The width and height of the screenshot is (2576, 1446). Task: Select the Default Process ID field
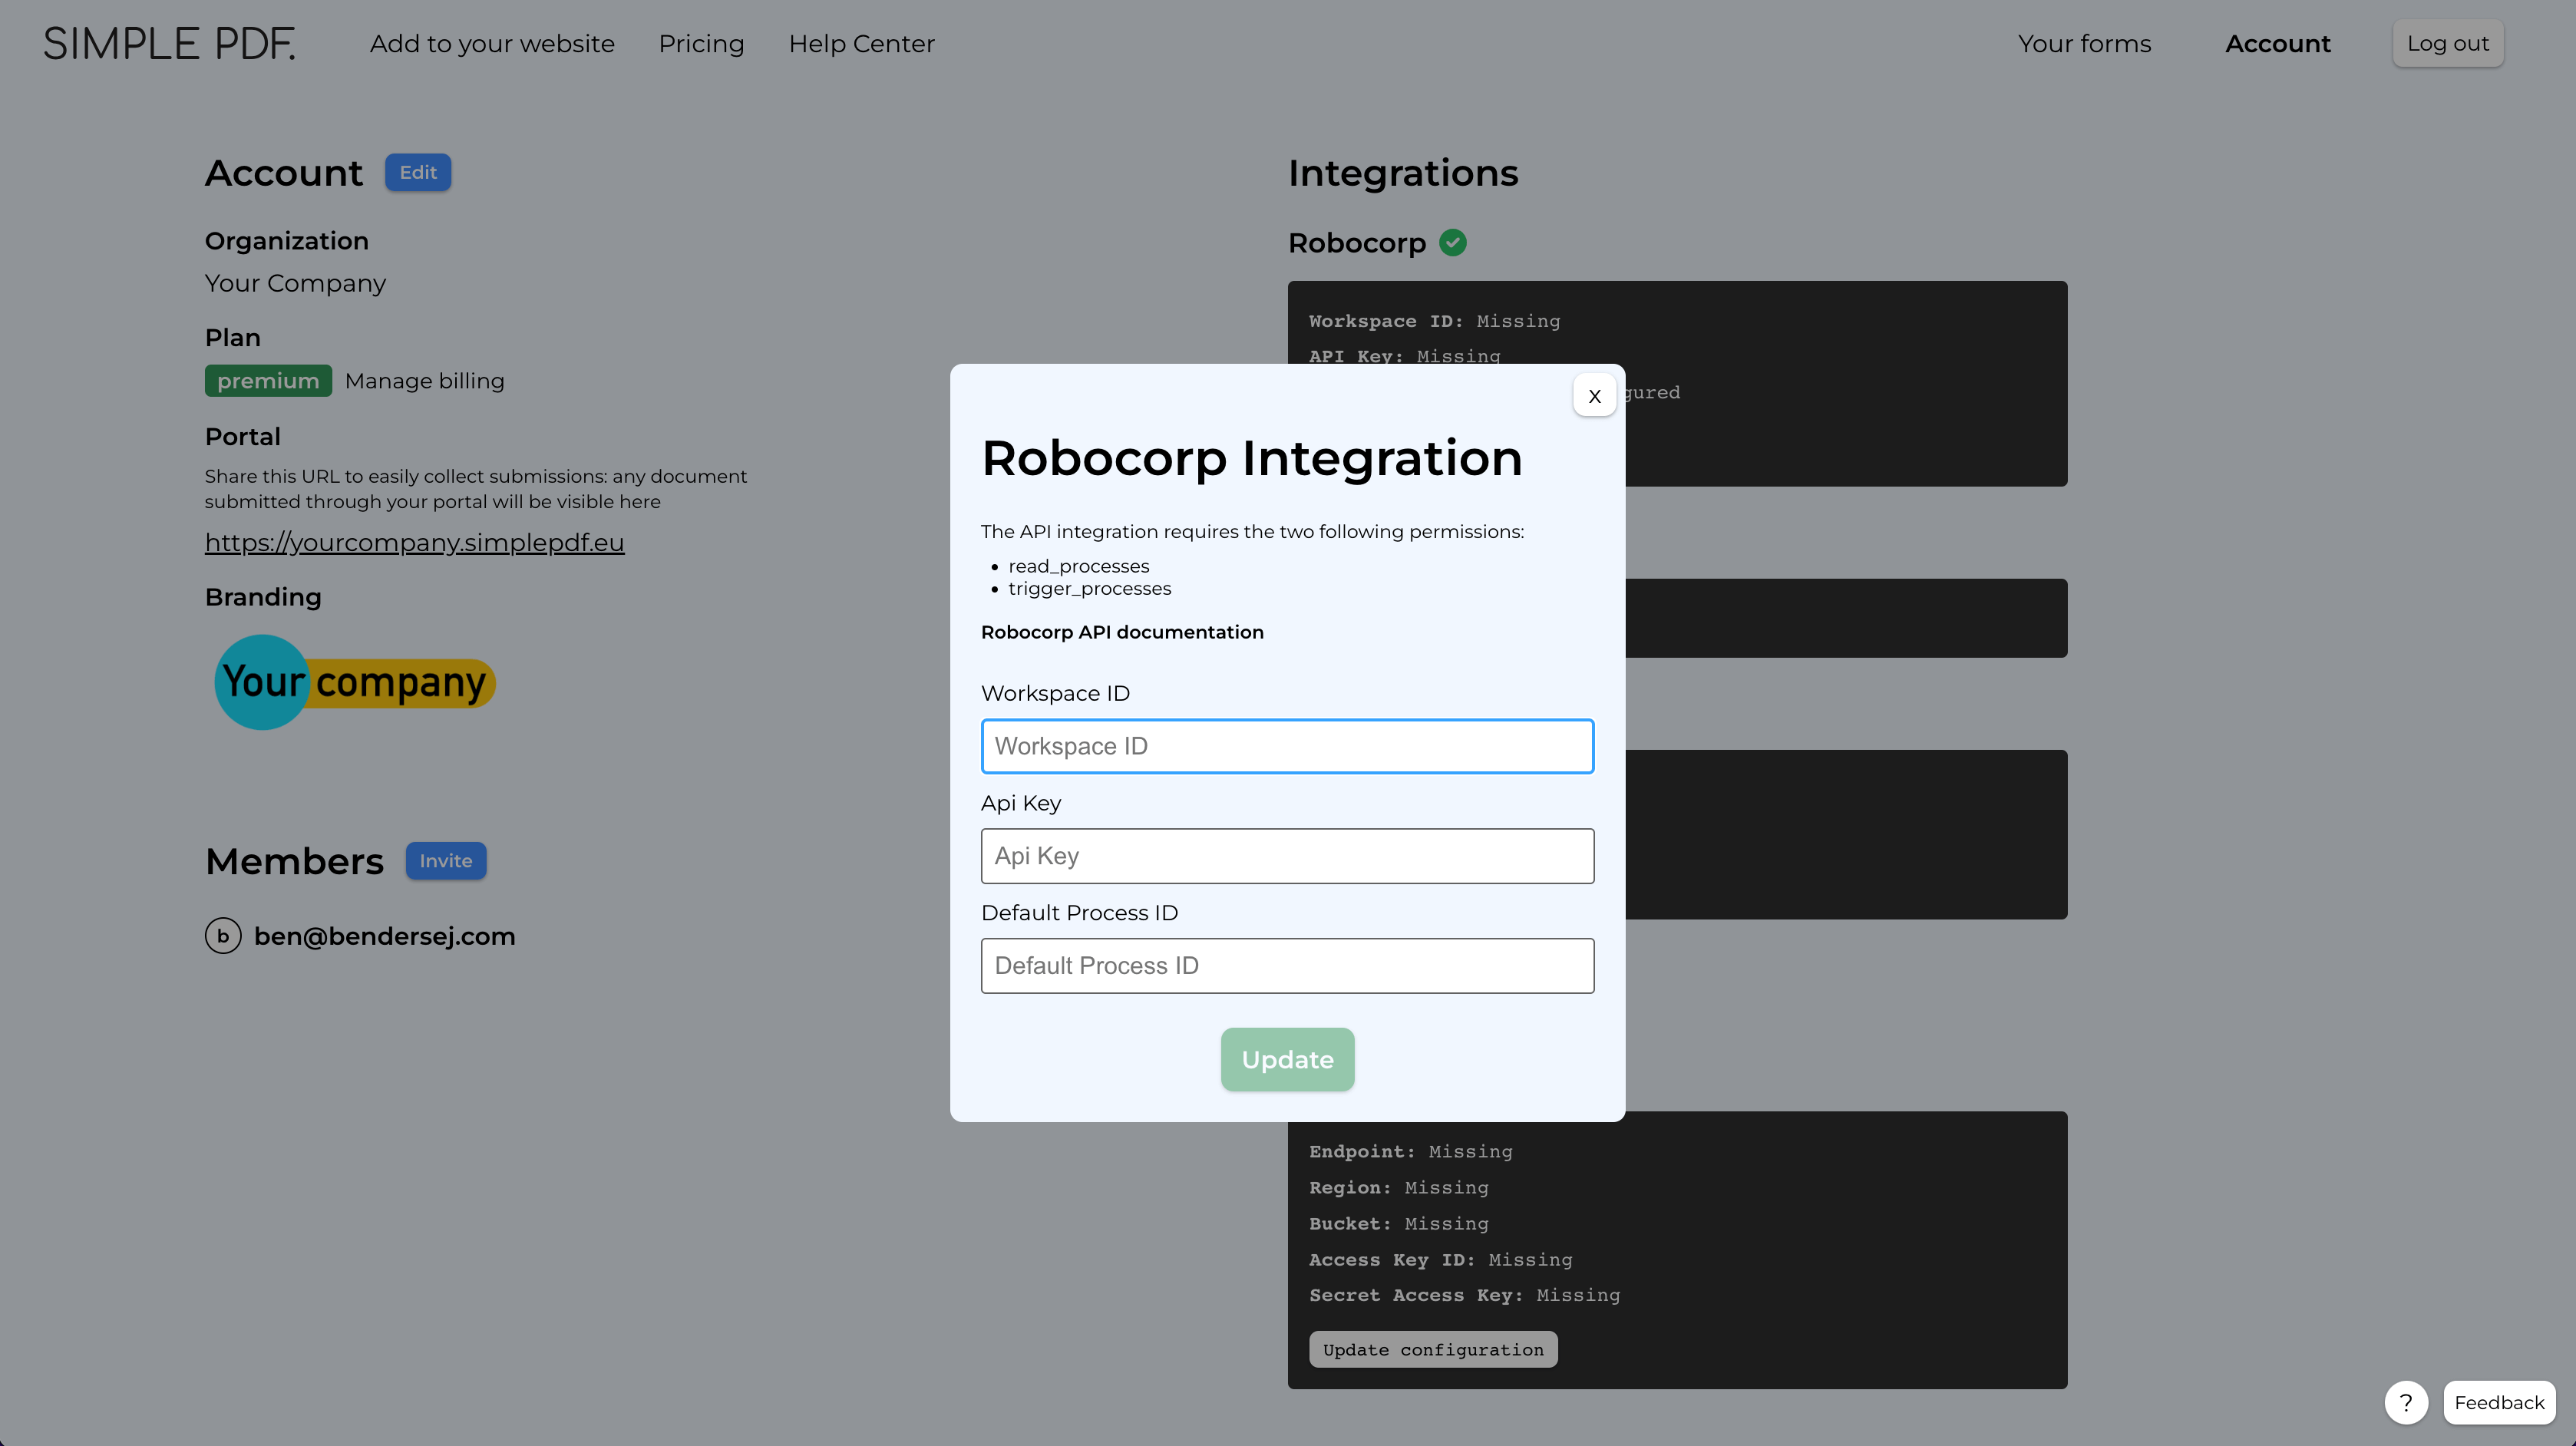(x=1287, y=966)
